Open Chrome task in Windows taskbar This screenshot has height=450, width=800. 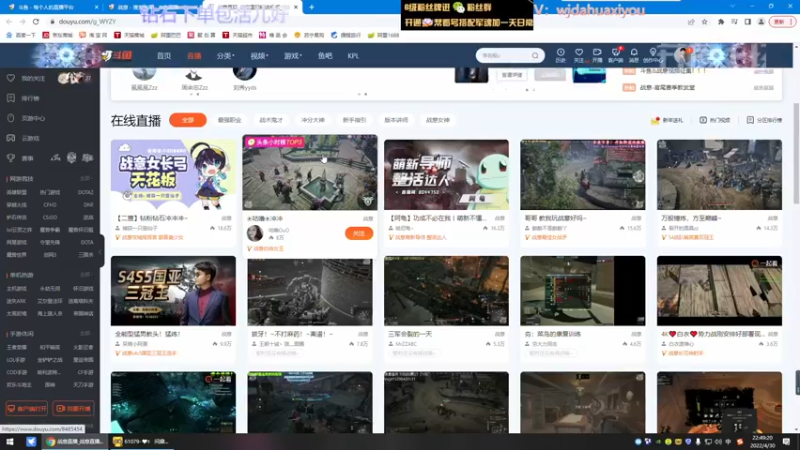click(x=75, y=441)
